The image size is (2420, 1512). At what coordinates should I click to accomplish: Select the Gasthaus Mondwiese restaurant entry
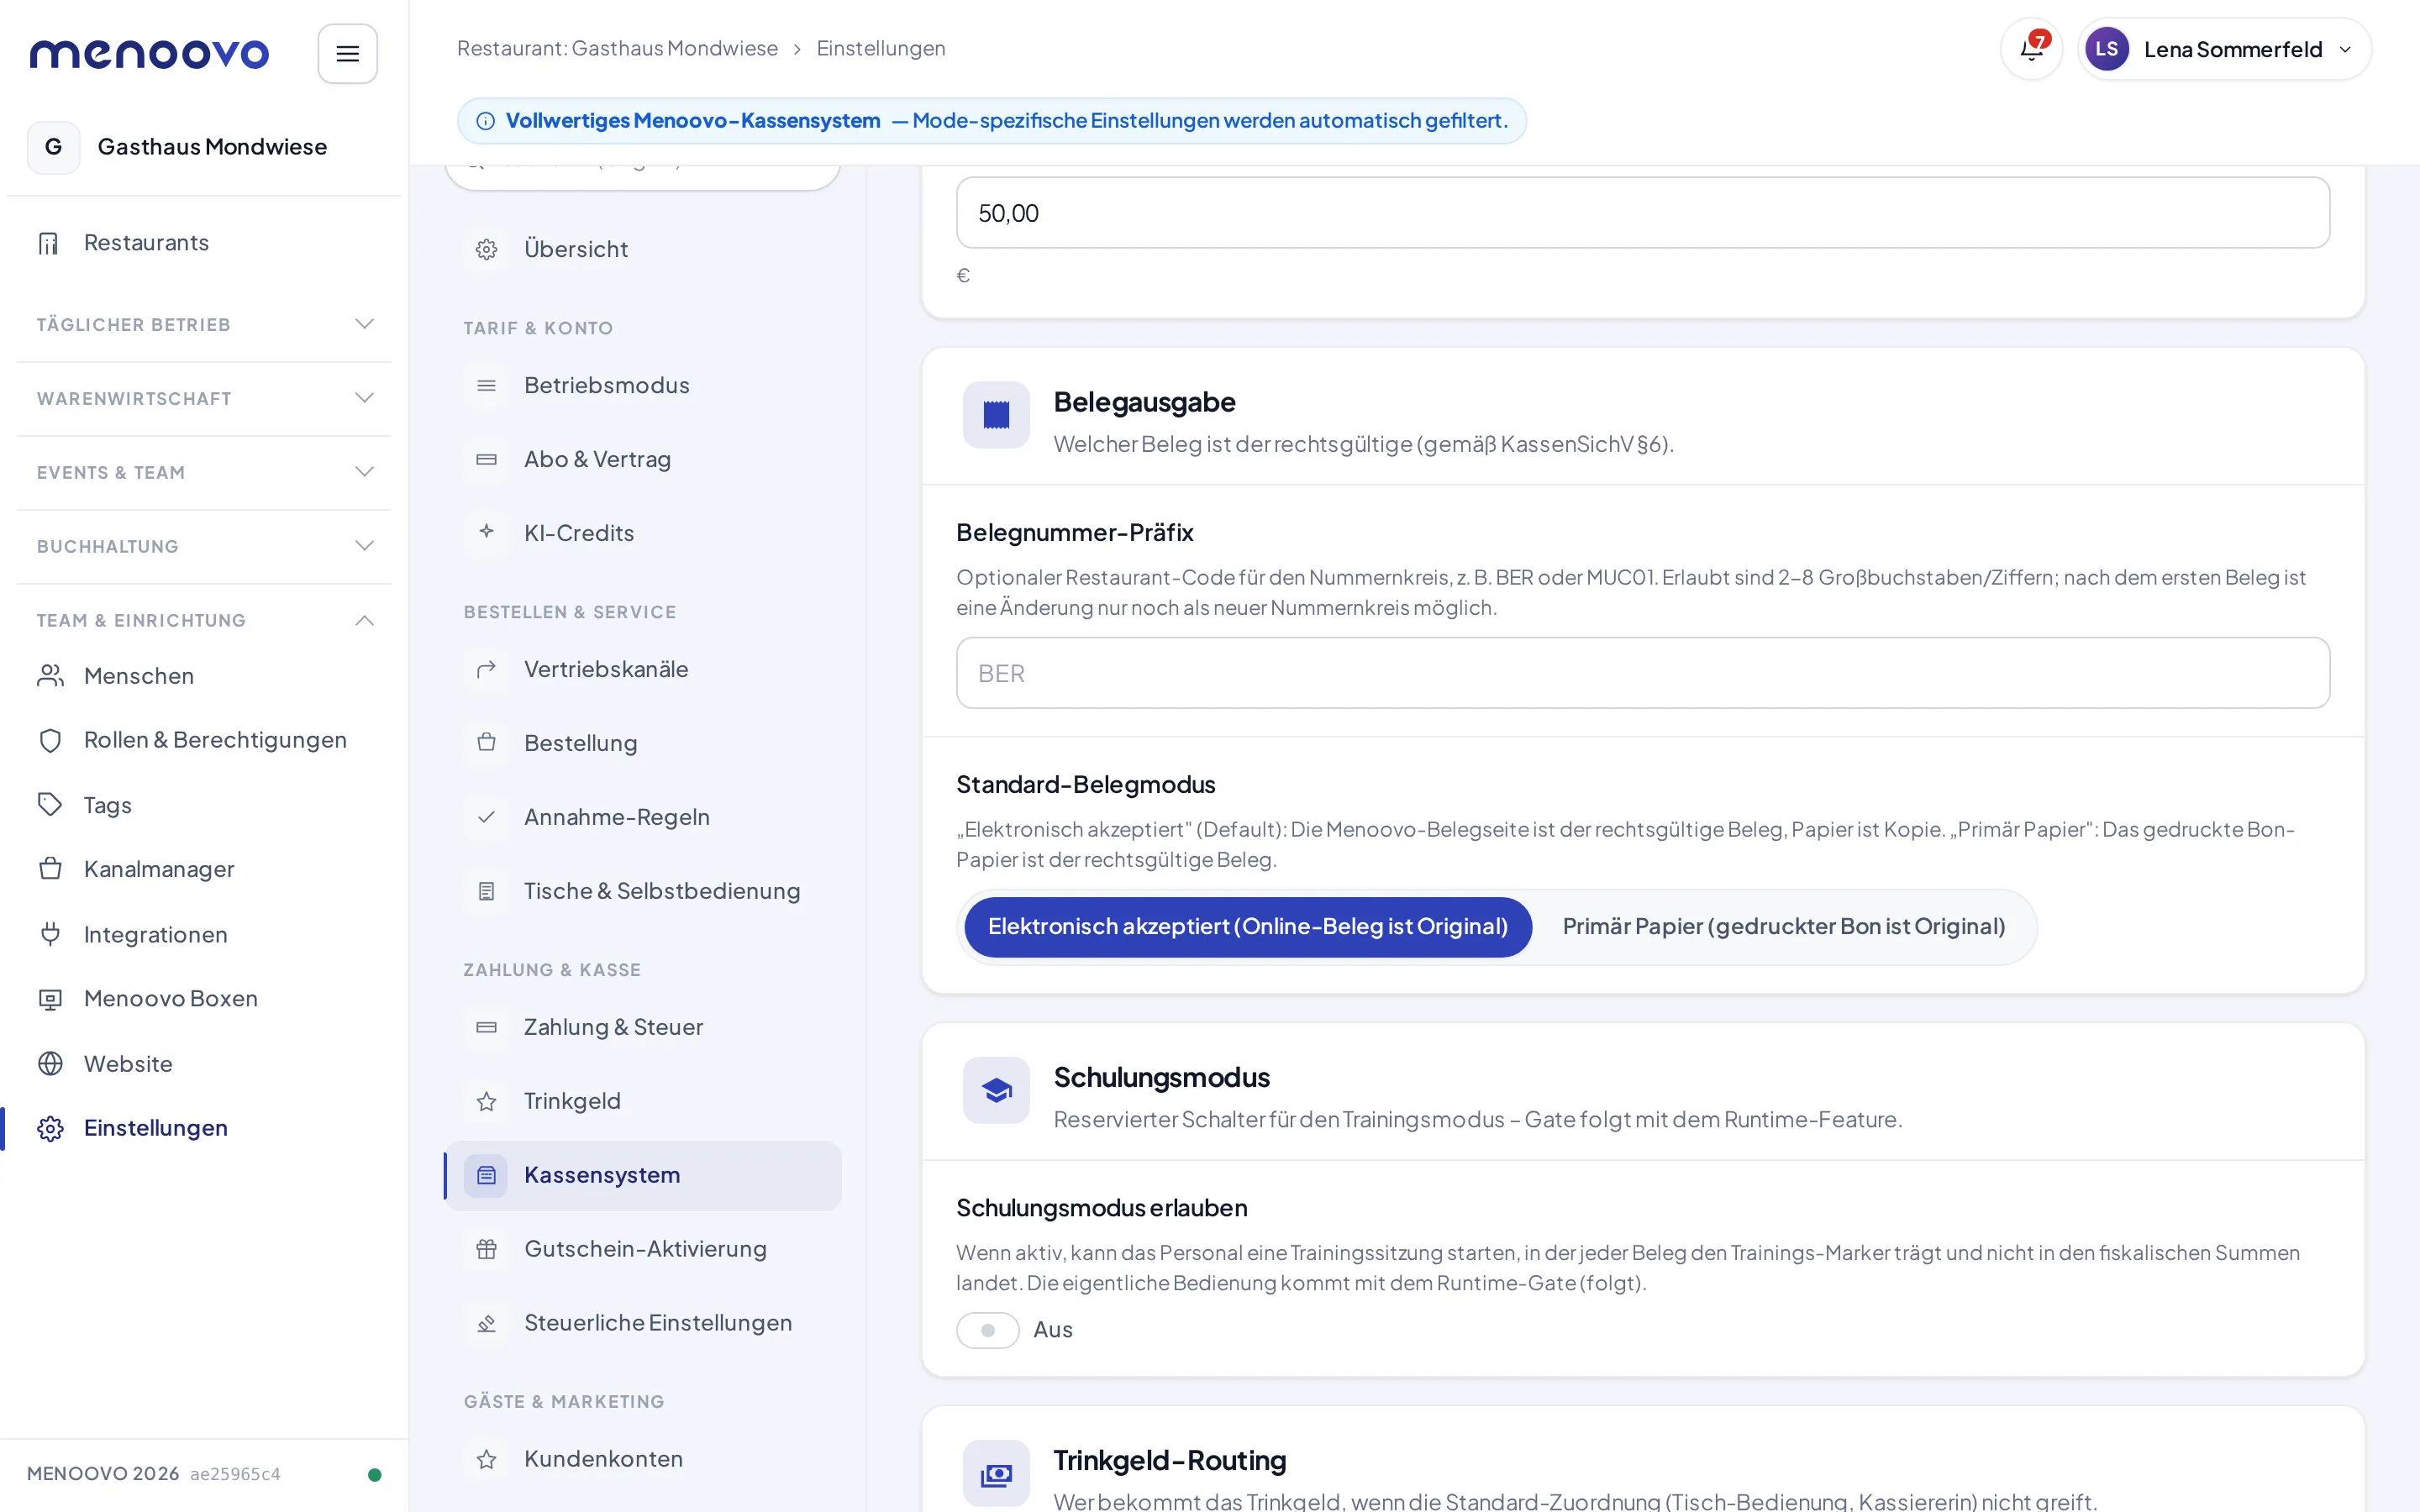click(x=204, y=147)
